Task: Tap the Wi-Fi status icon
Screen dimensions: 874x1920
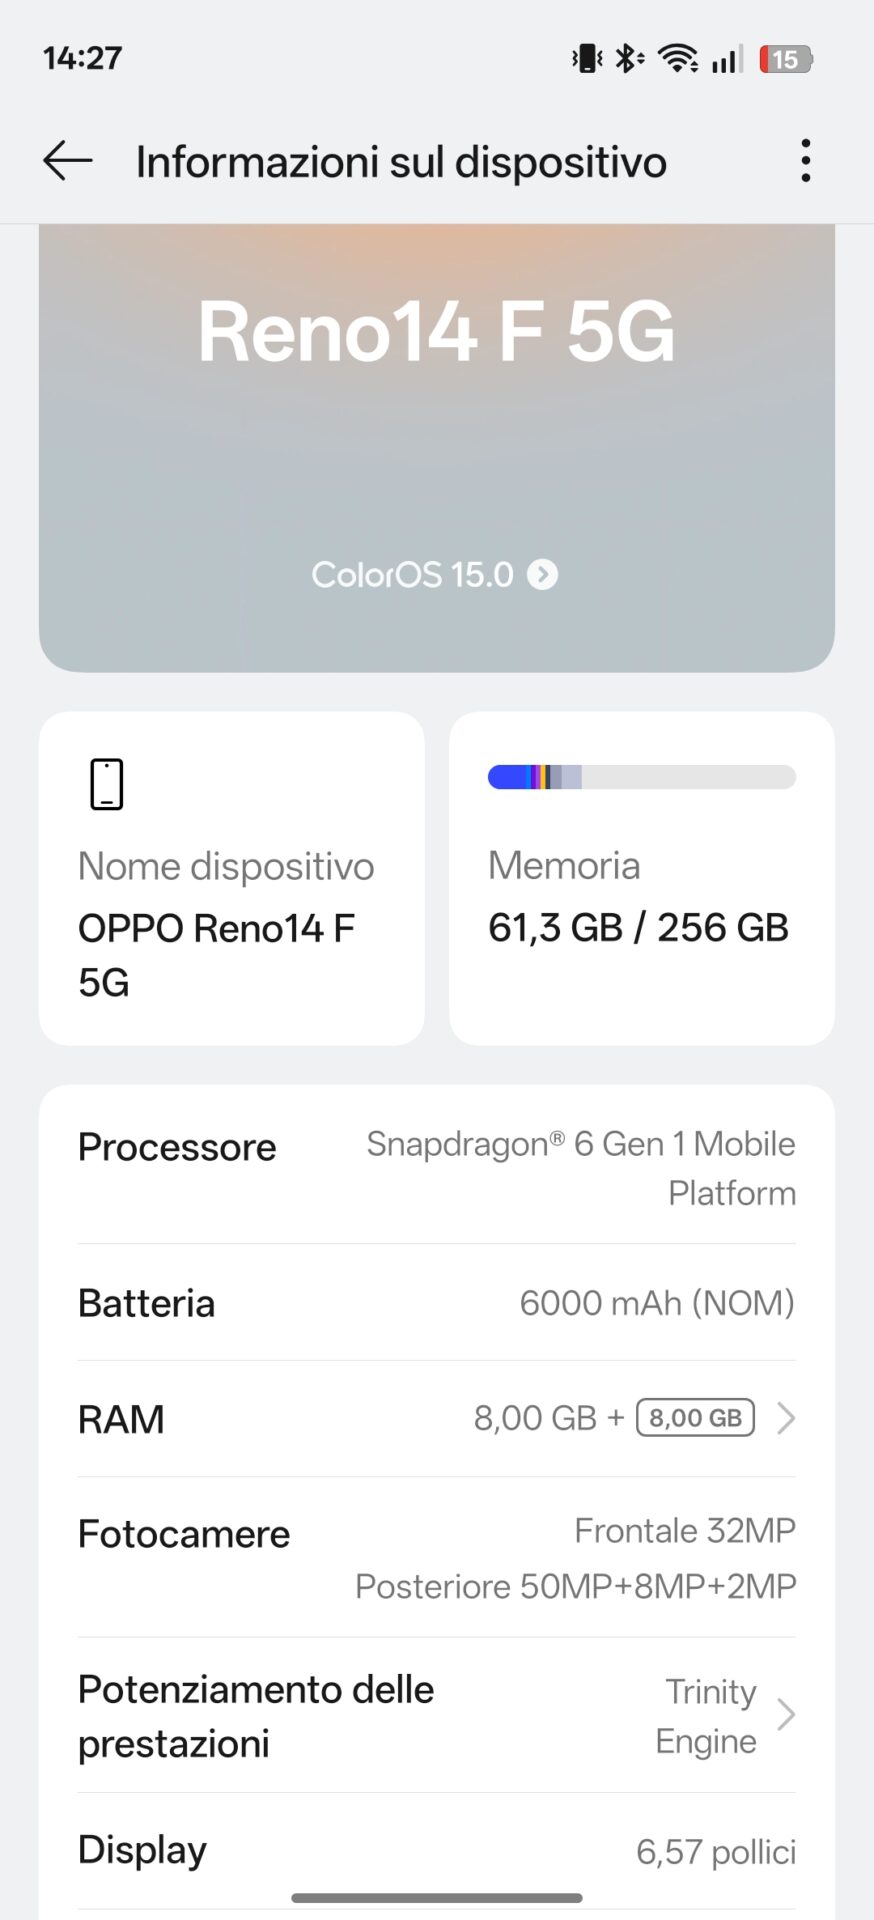Action: pos(678,59)
